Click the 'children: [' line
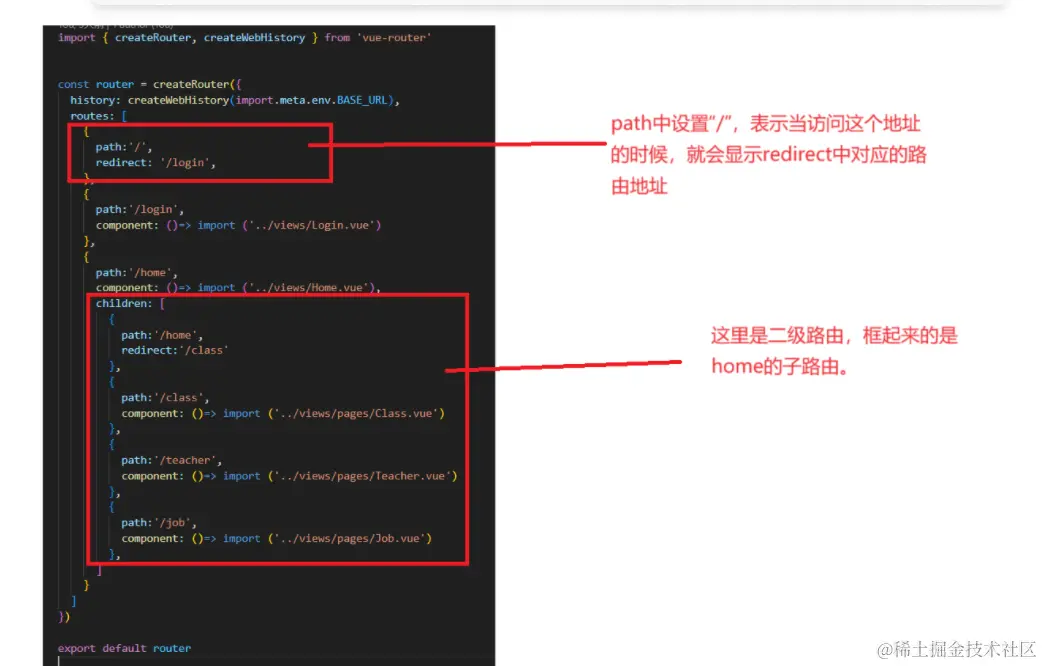The width and height of the screenshot is (1043, 666). (130, 303)
